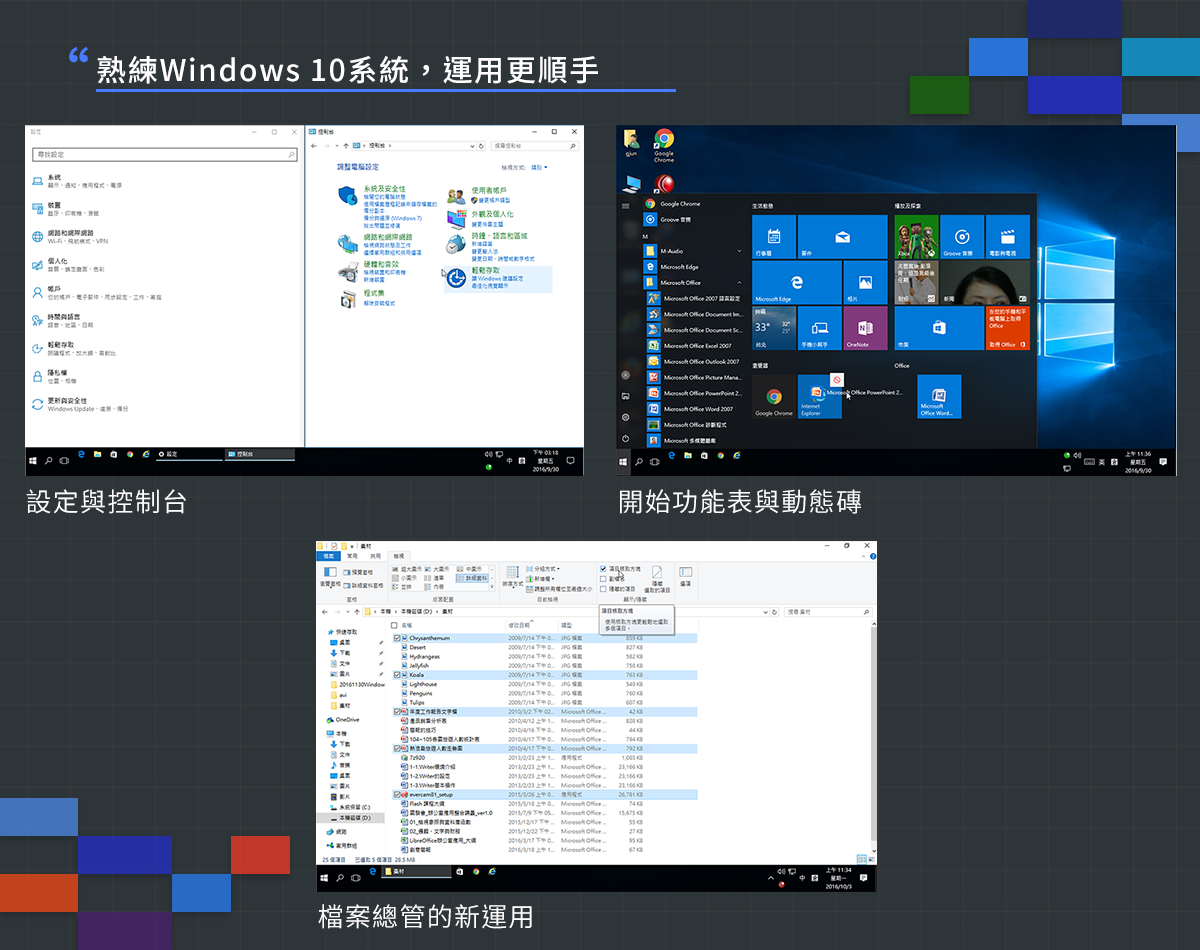The height and width of the screenshot is (950, 1200).
Task: Click the power icon in Start menu
Action: [x=626, y=438]
